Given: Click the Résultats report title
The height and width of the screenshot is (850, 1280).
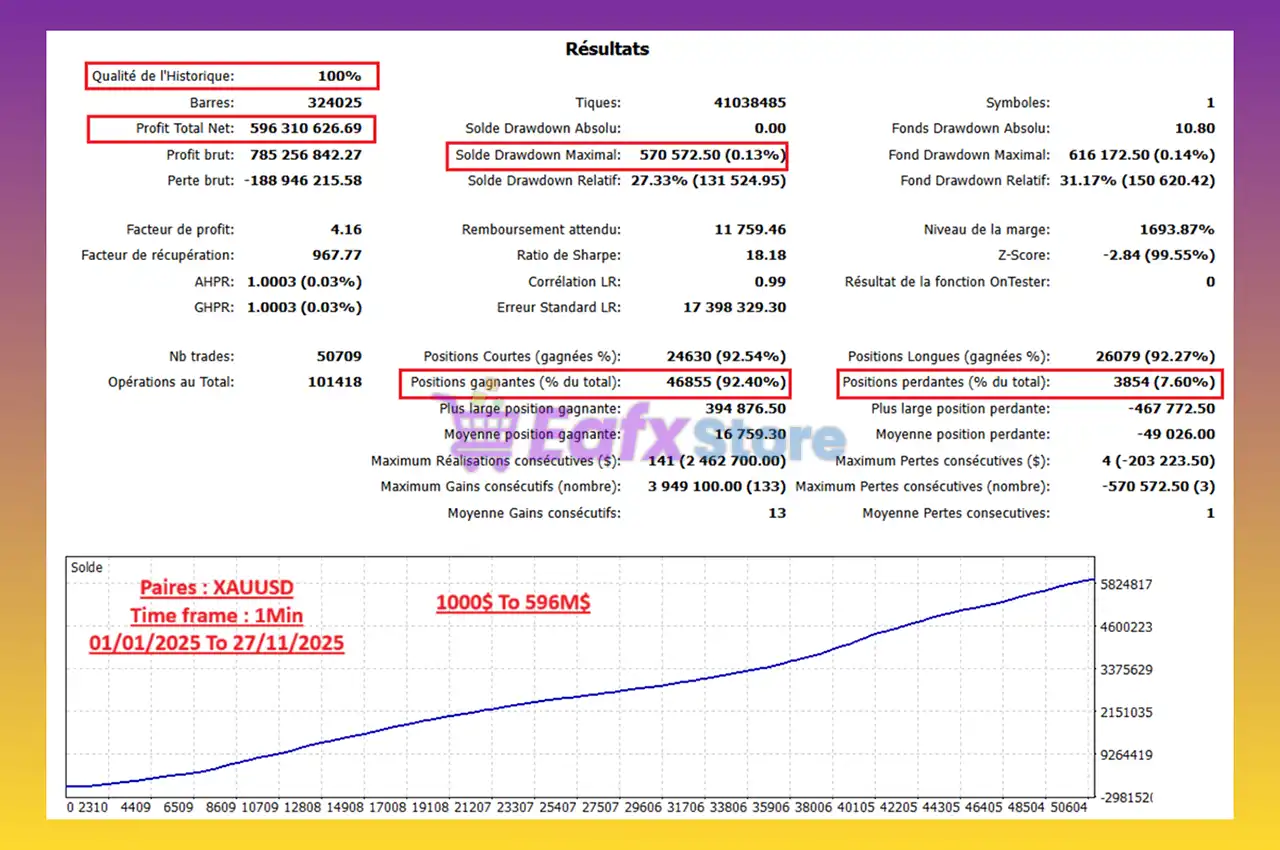Looking at the screenshot, I should coord(607,48).
